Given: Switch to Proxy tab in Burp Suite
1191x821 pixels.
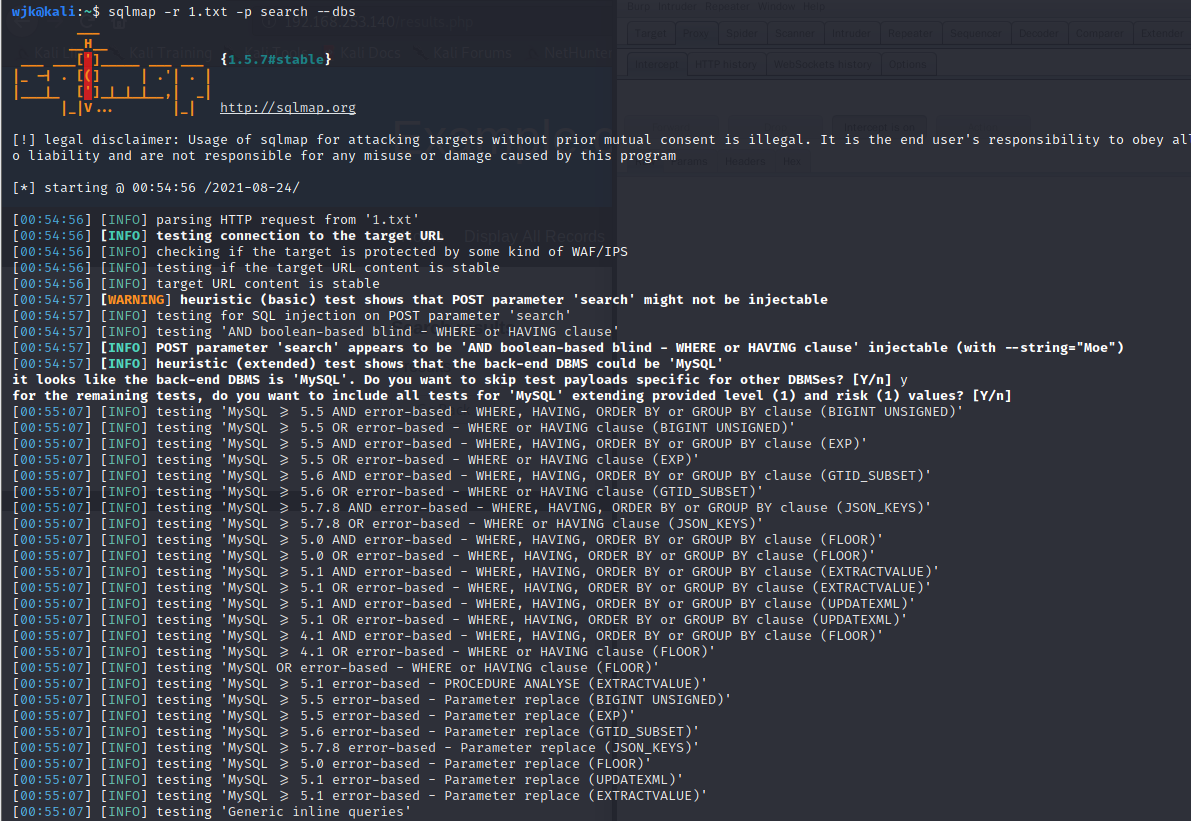Looking at the screenshot, I should click(x=695, y=33).
